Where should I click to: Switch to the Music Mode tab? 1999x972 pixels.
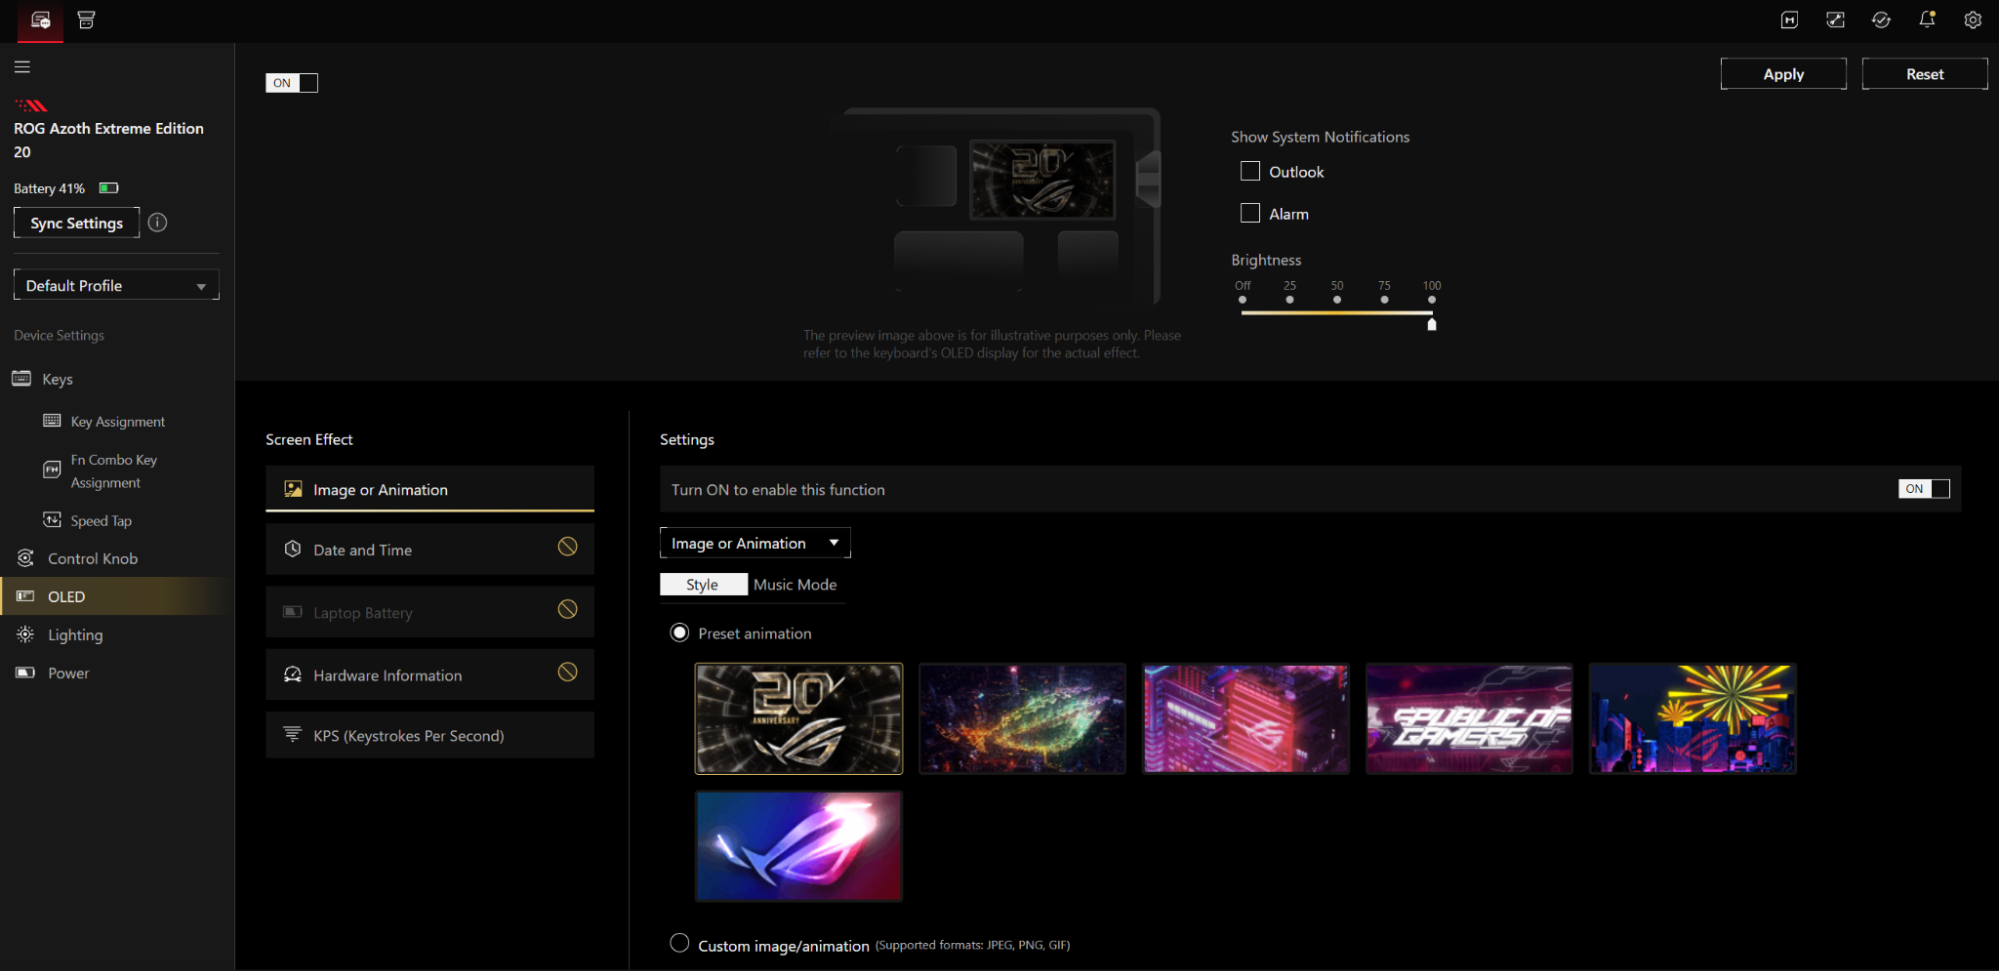pos(795,584)
